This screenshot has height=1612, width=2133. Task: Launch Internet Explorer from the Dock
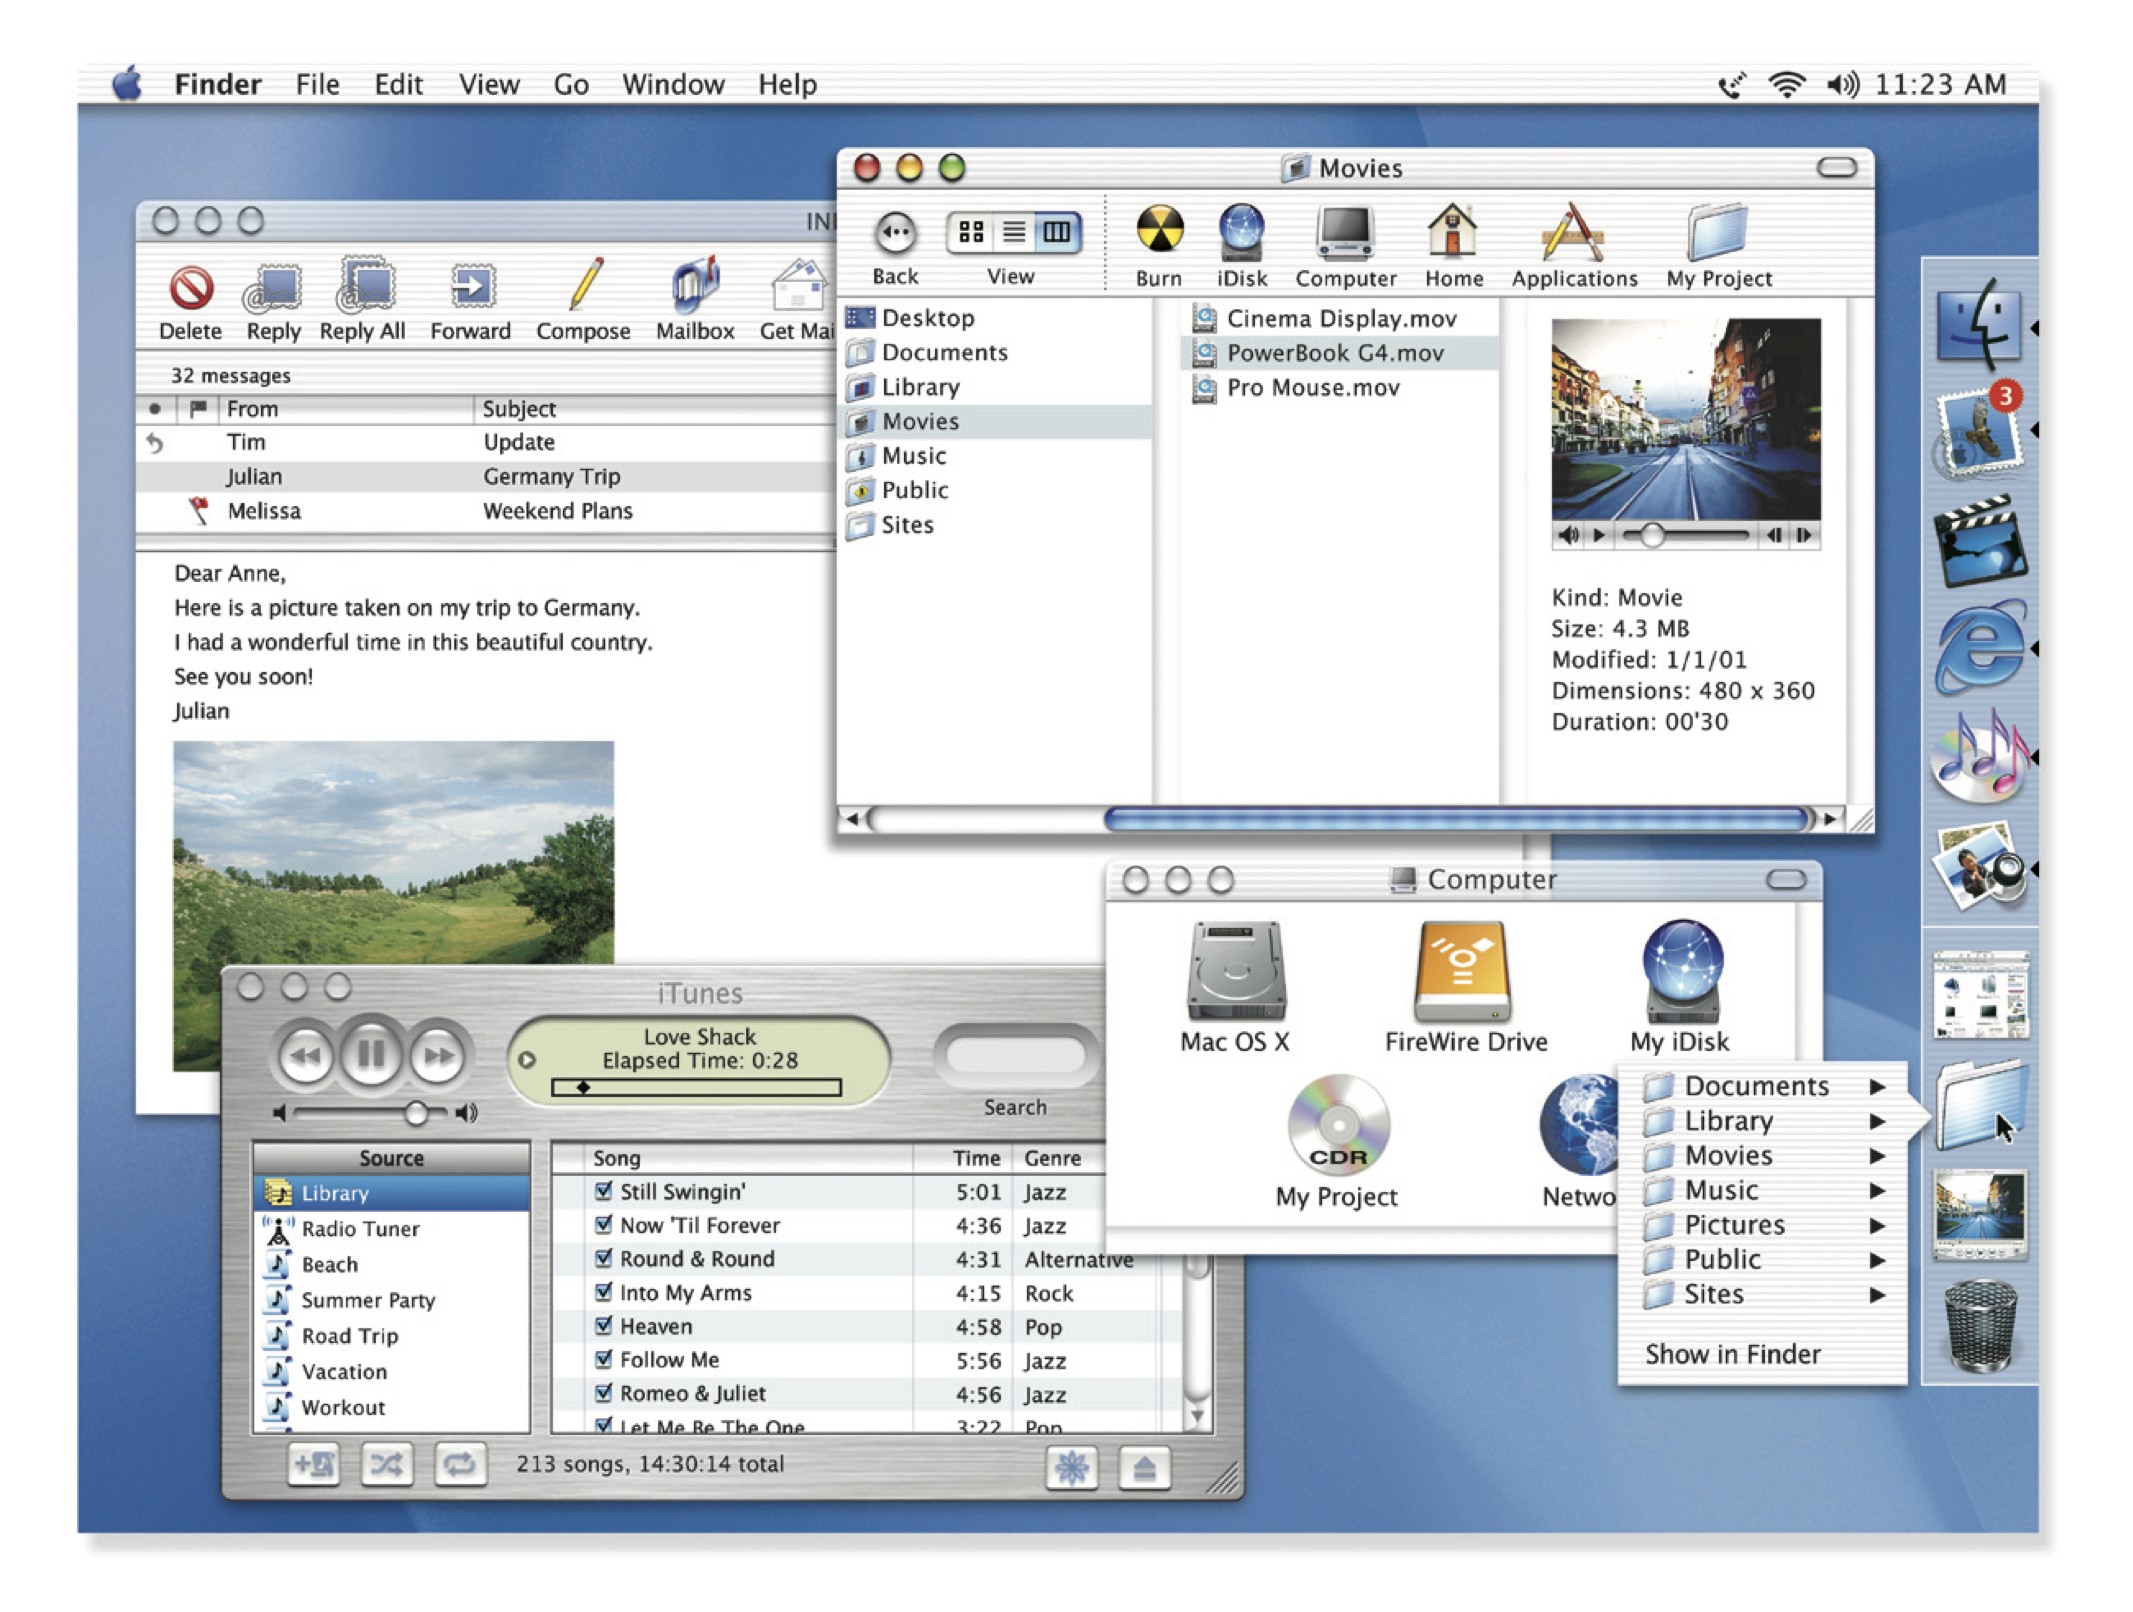1980,648
